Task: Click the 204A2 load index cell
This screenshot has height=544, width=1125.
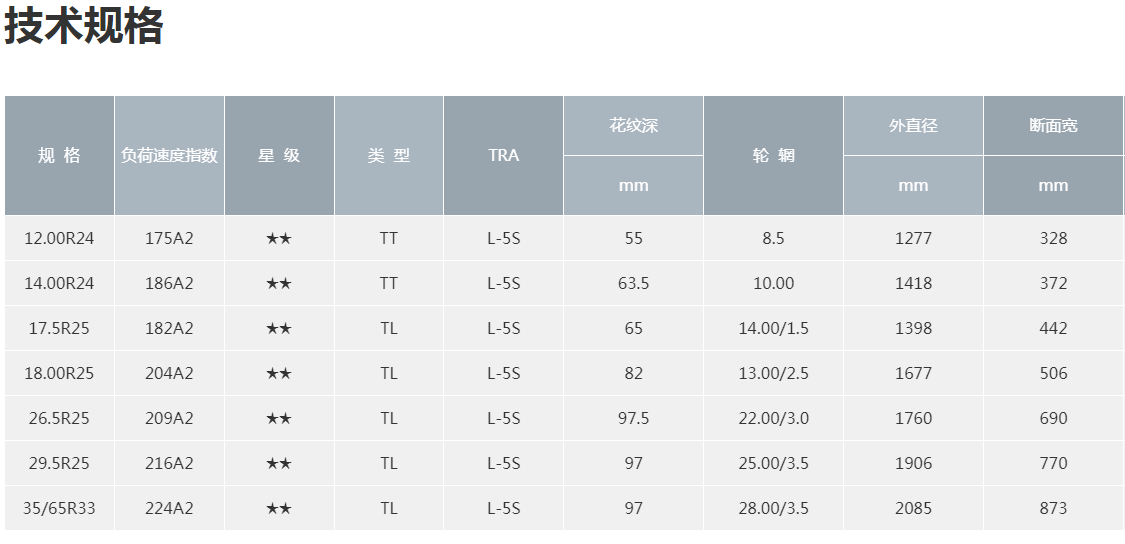Action: click(169, 373)
